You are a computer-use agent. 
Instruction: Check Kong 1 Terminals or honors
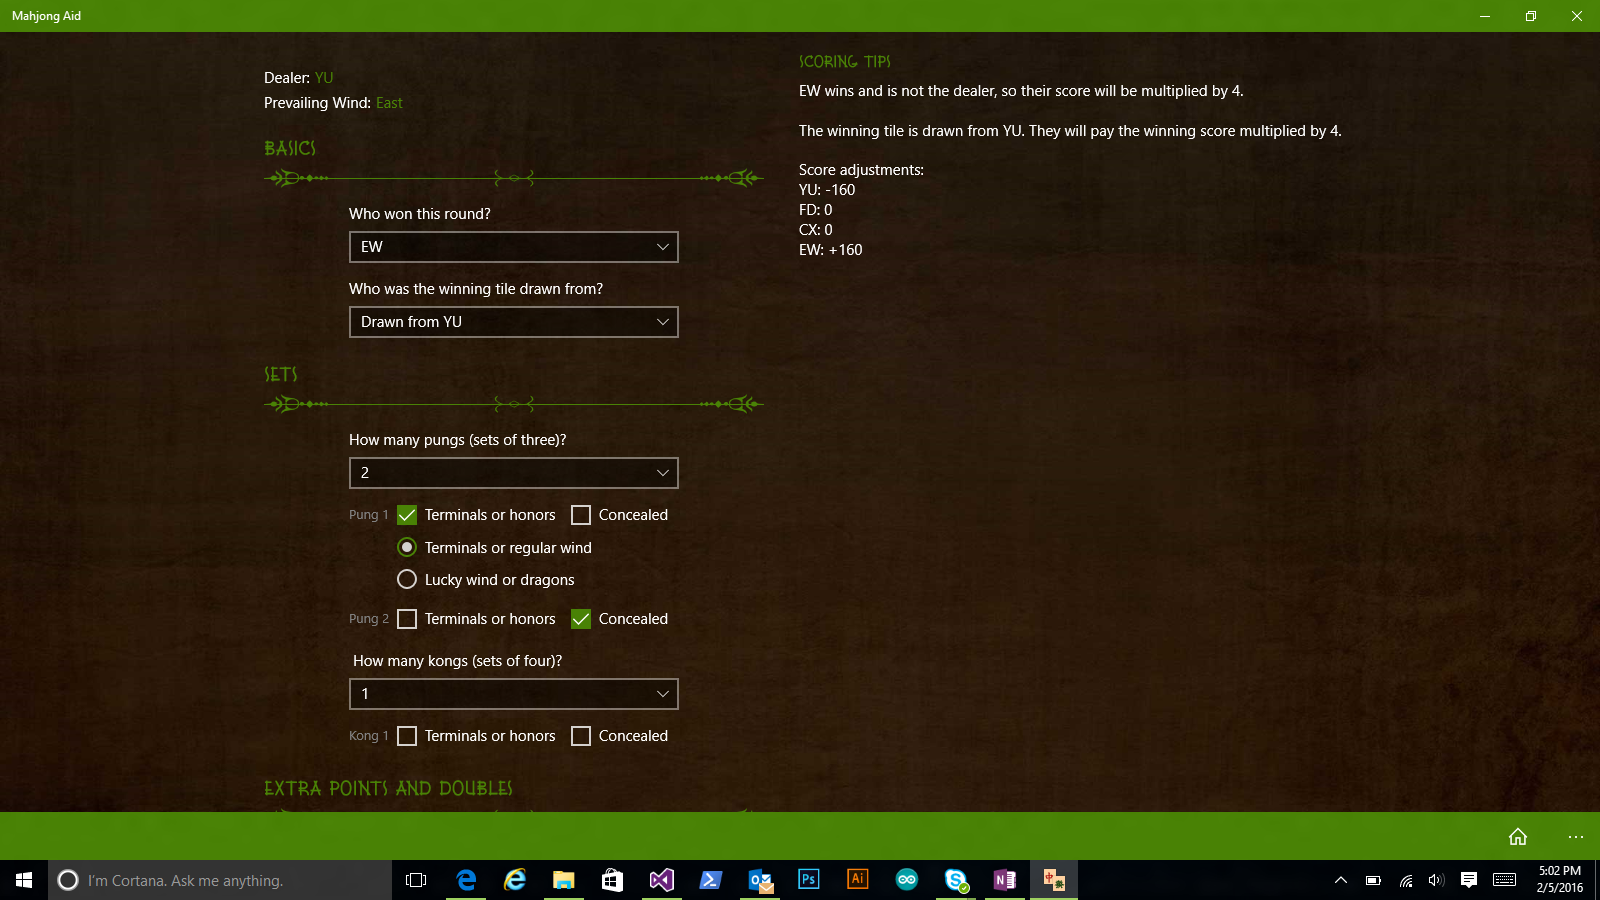pyautogui.click(x=407, y=736)
